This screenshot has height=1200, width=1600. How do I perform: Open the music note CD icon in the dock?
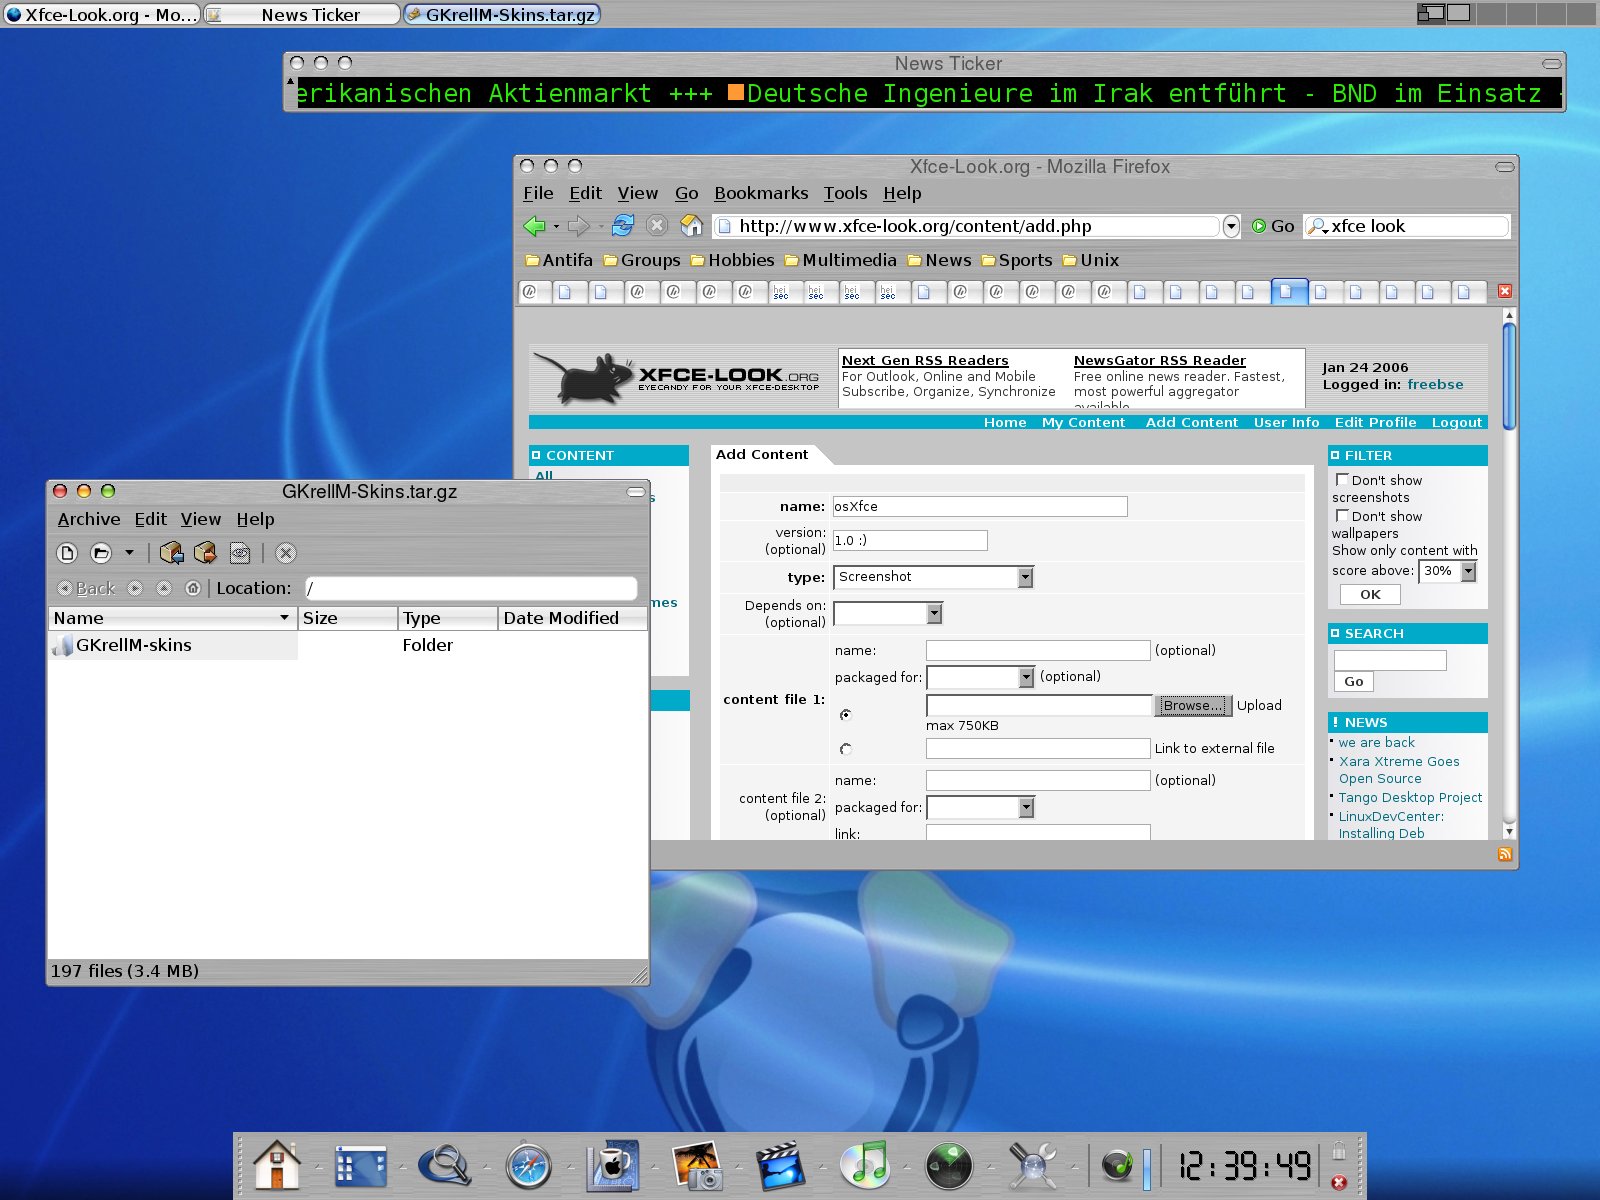[x=865, y=1165]
